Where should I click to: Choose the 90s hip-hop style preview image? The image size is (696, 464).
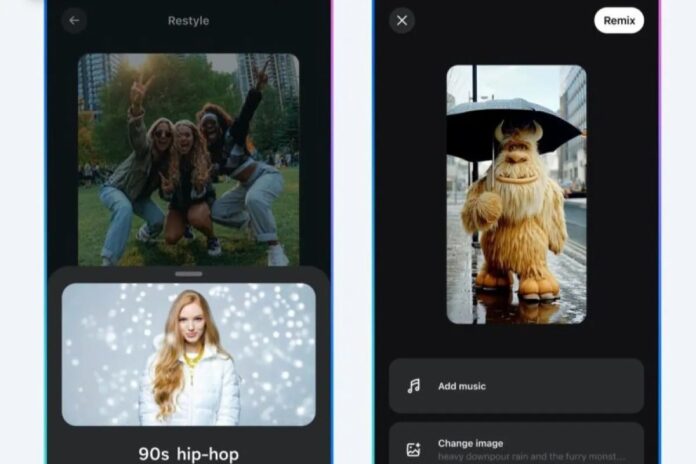click(189, 354)
